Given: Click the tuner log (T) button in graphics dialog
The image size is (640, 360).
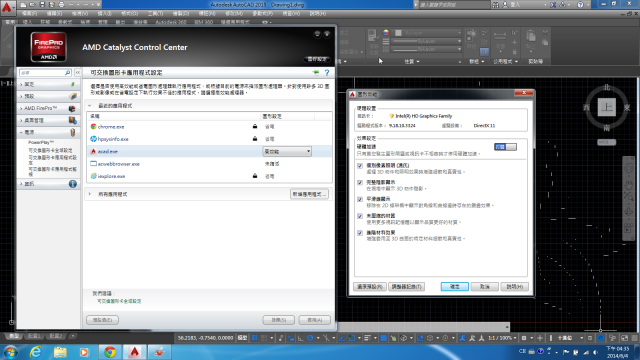Looking at the screenshot, I should point(407,287).
